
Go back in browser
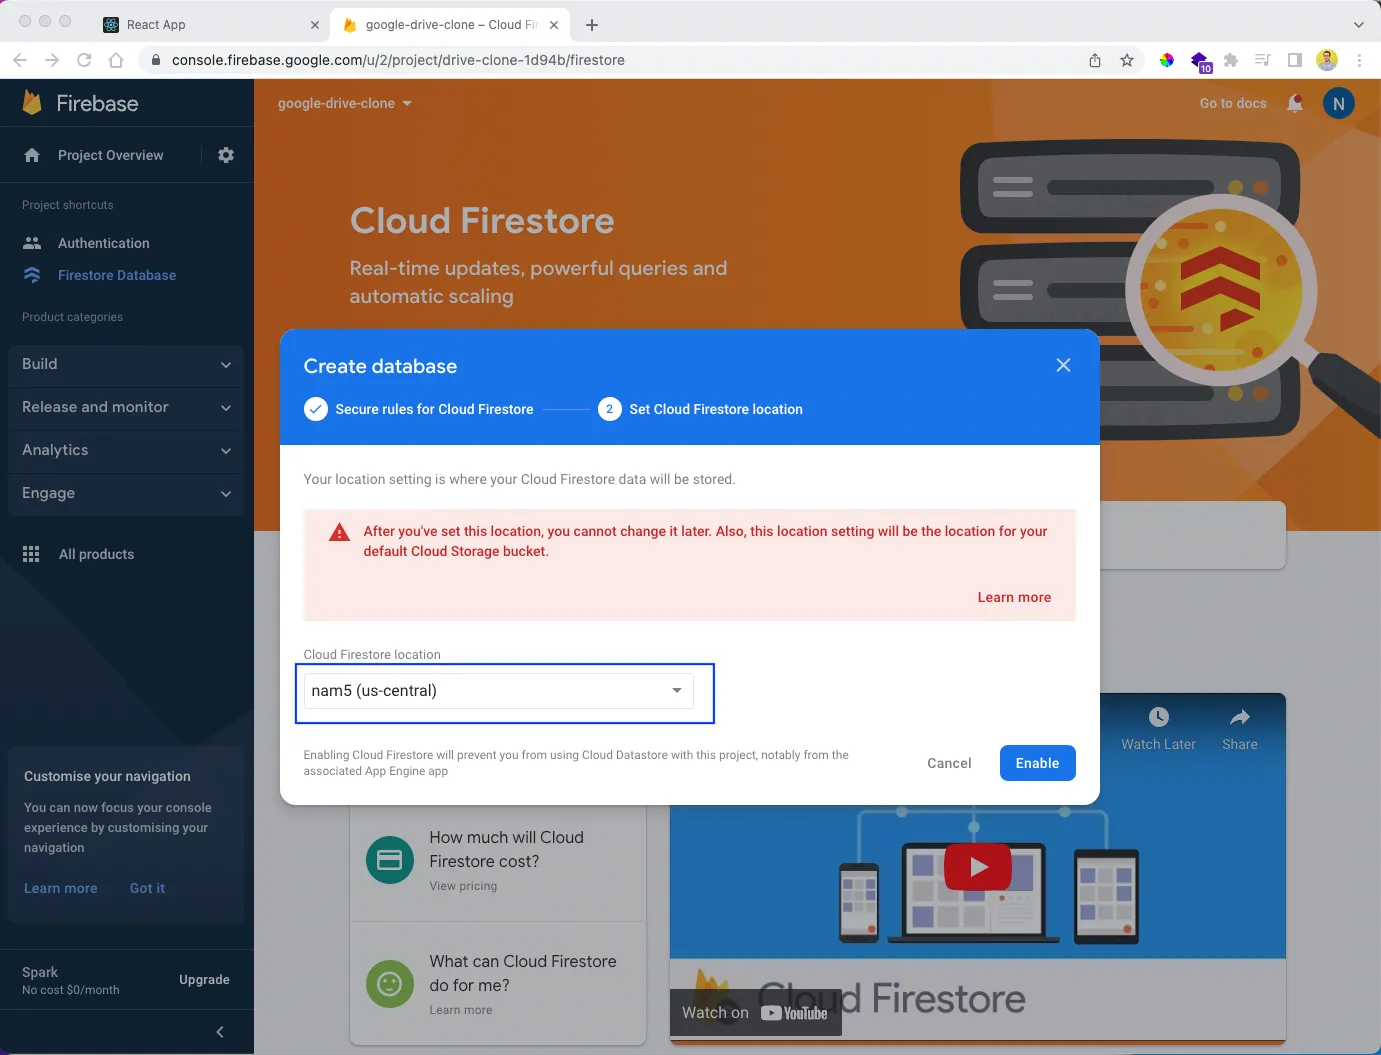(20, 60)
